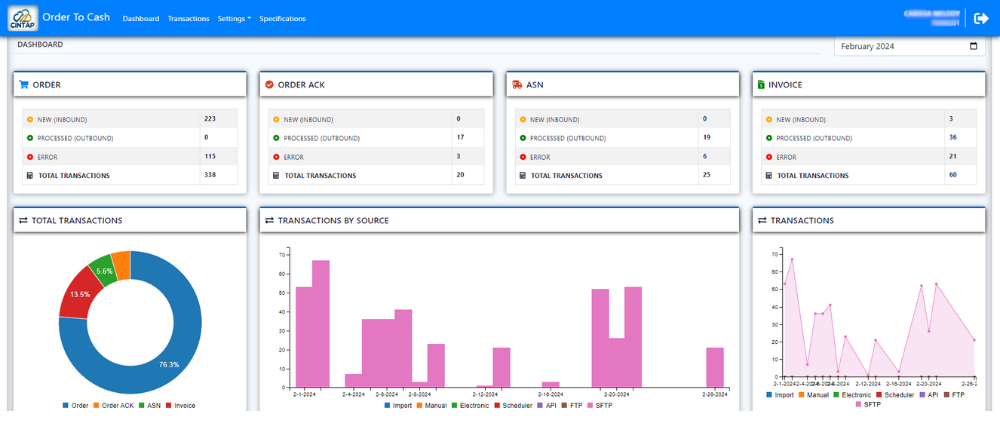Click the February 2024 month input field

[x=909, y=47]
